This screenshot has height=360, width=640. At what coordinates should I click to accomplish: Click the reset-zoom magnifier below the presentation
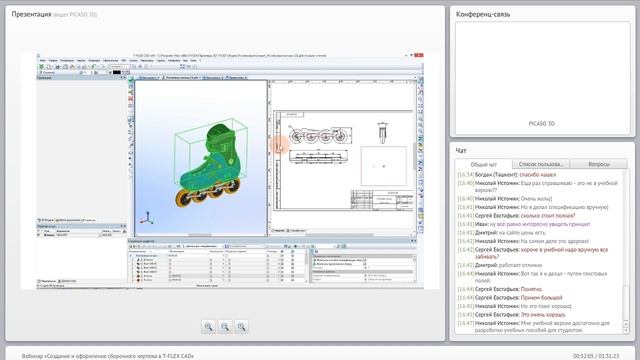tap(242, 327)
